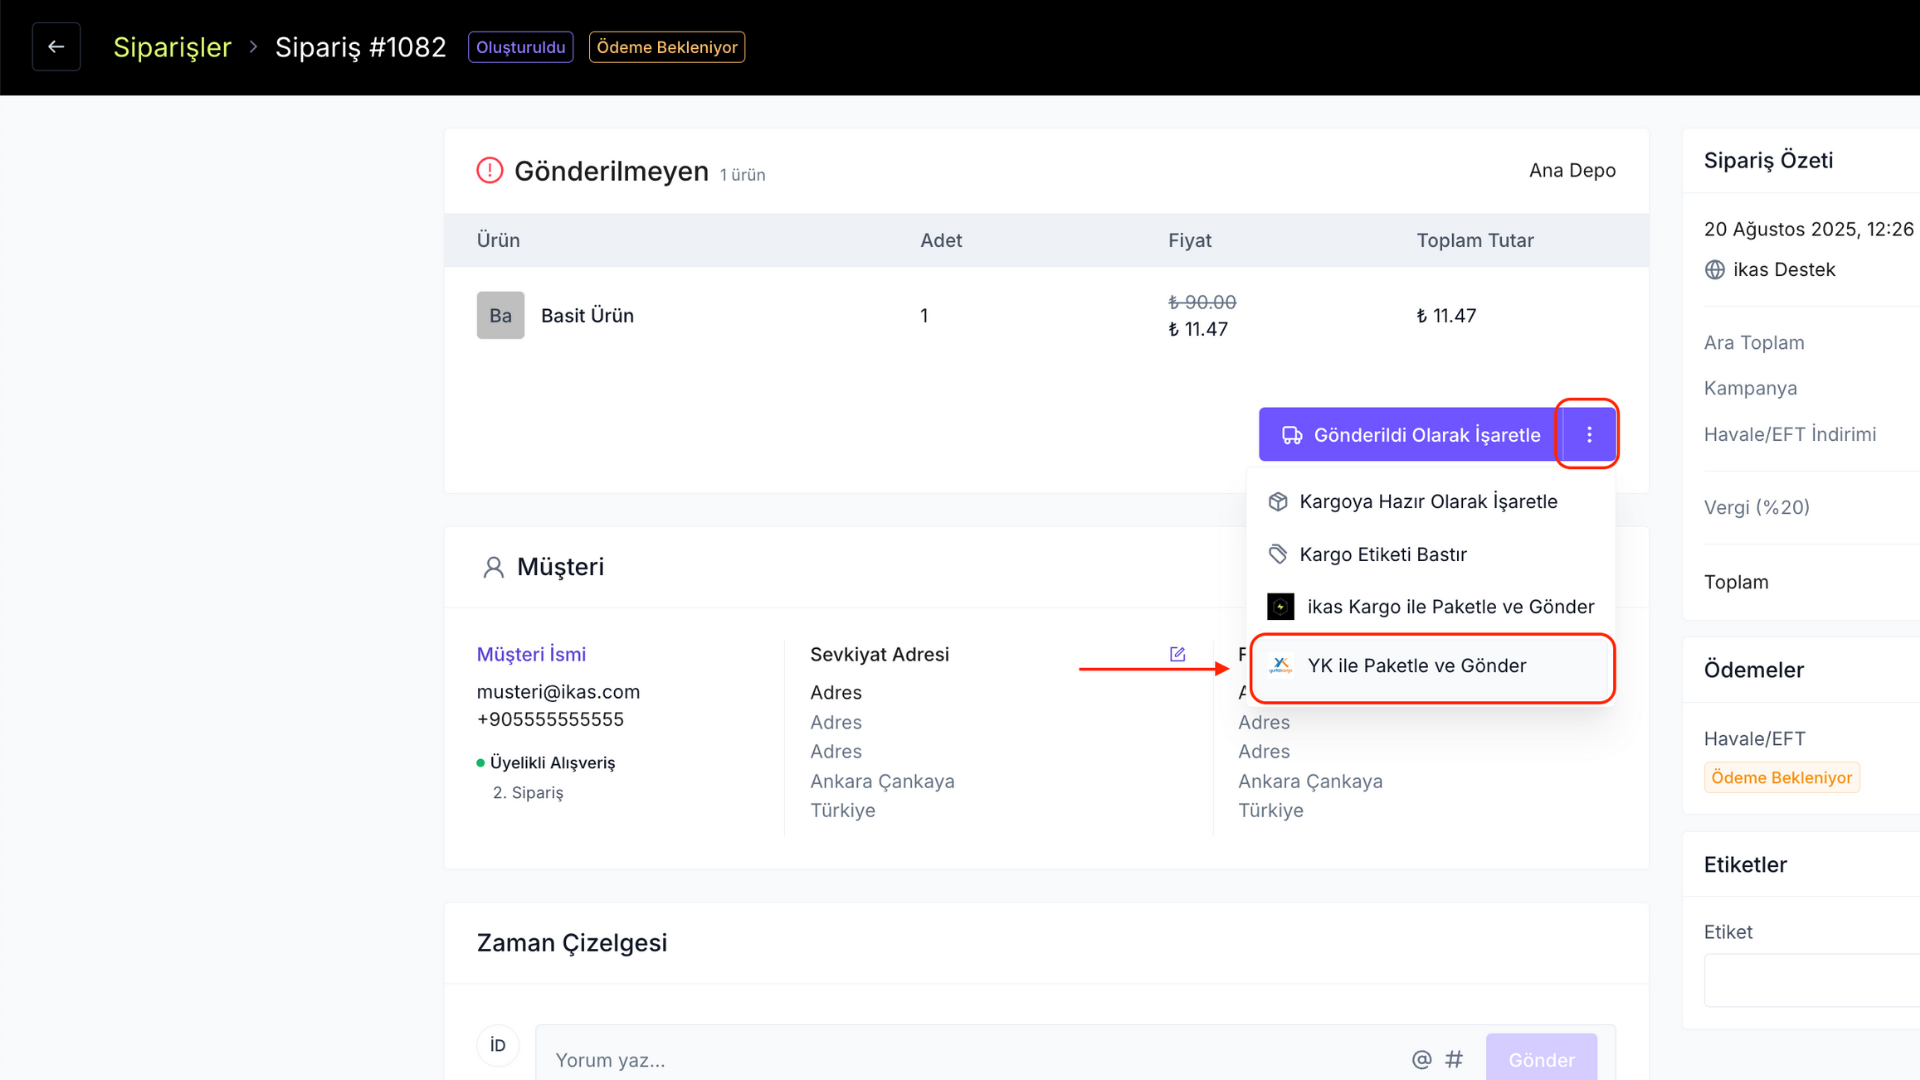1920x1080 pixels.
Task: Choose ikas Kargo ile Paketle ve Gönder
Action: click(1432, 607)
